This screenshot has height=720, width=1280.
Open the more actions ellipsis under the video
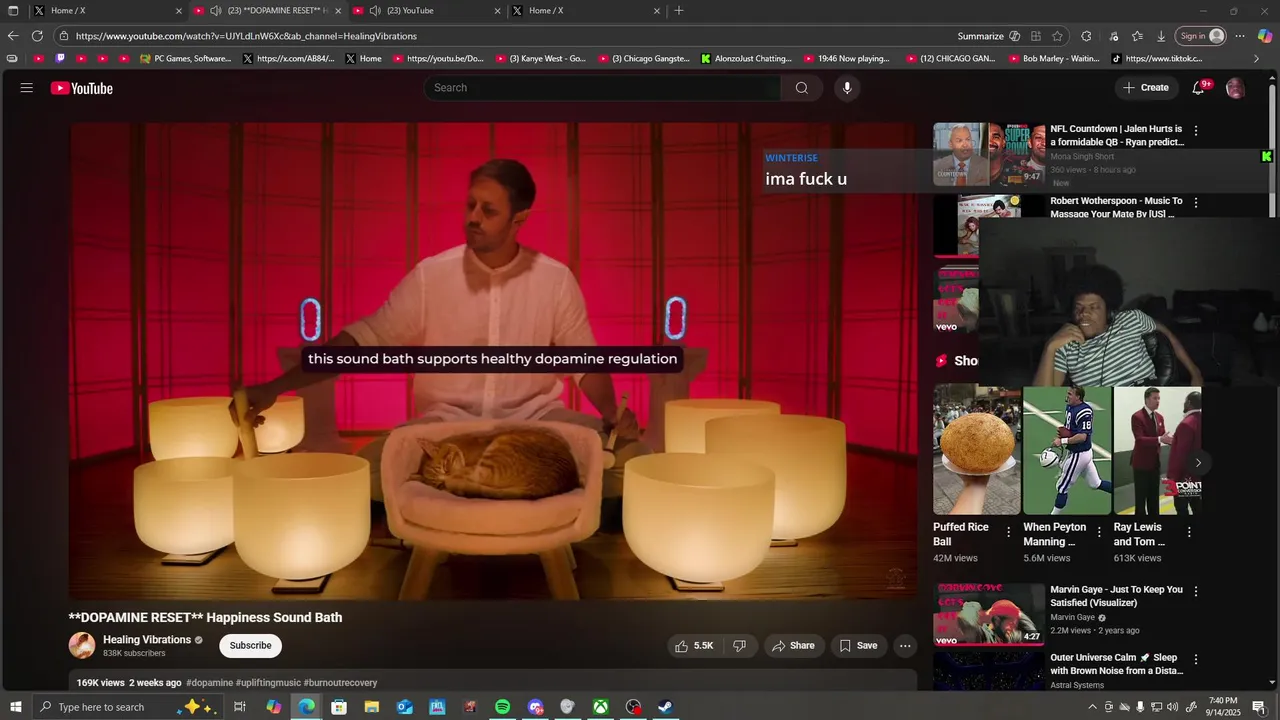click(x=905, y=646)
